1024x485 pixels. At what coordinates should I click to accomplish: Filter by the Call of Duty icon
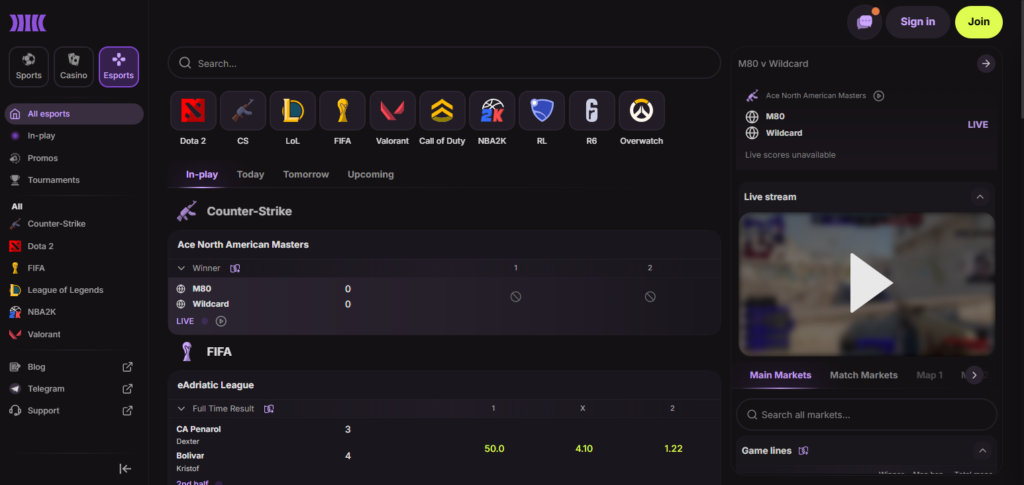pos(442,111)
